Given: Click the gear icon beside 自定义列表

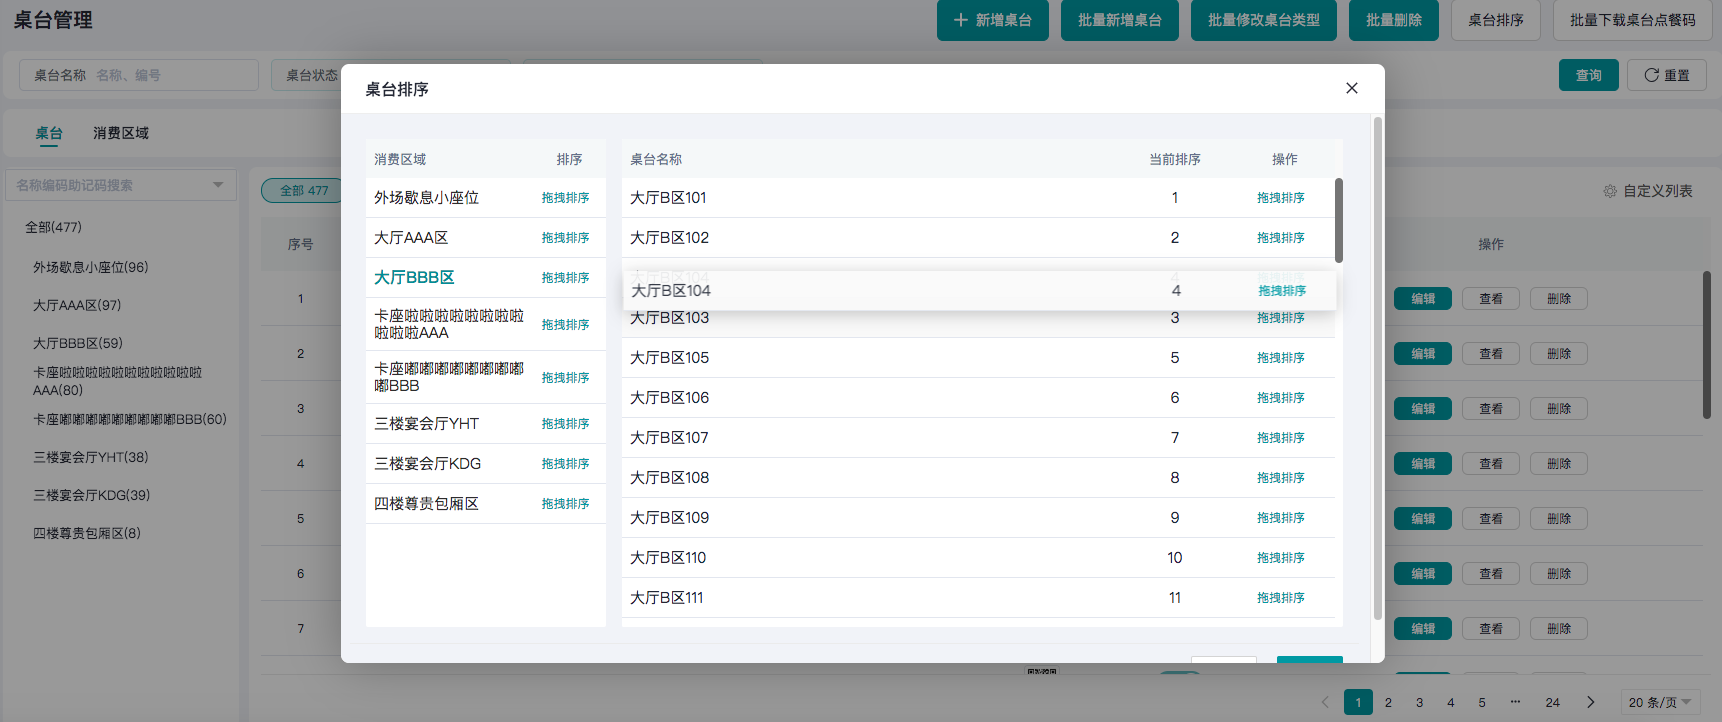Looking at the screenshot, I should pos(1610,191).
